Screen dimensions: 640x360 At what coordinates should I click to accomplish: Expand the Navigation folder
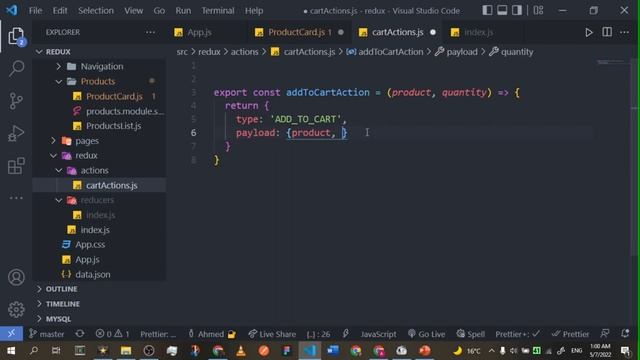coord(102,66)
